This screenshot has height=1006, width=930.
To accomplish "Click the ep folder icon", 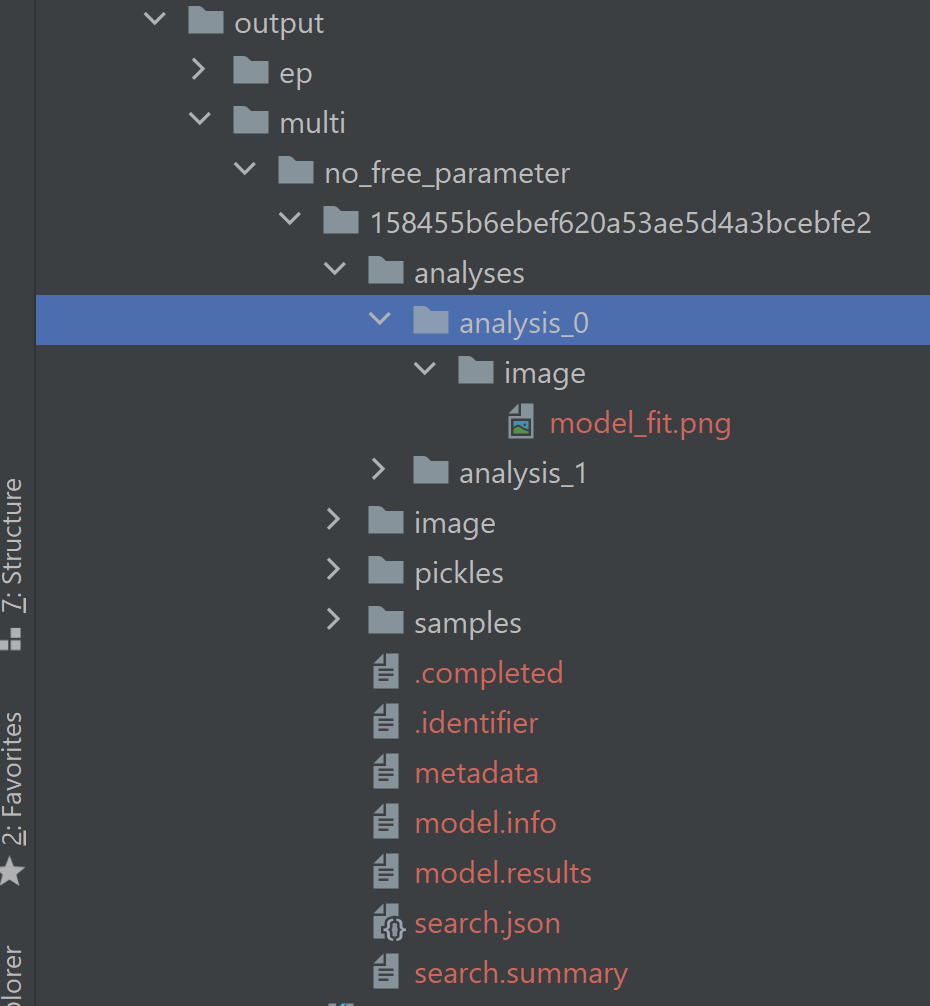I will pyautogui.click(x=251, y=70).
